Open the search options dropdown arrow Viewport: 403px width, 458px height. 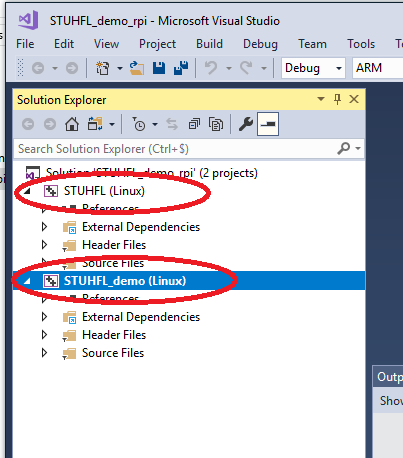[x=358, y=149]
